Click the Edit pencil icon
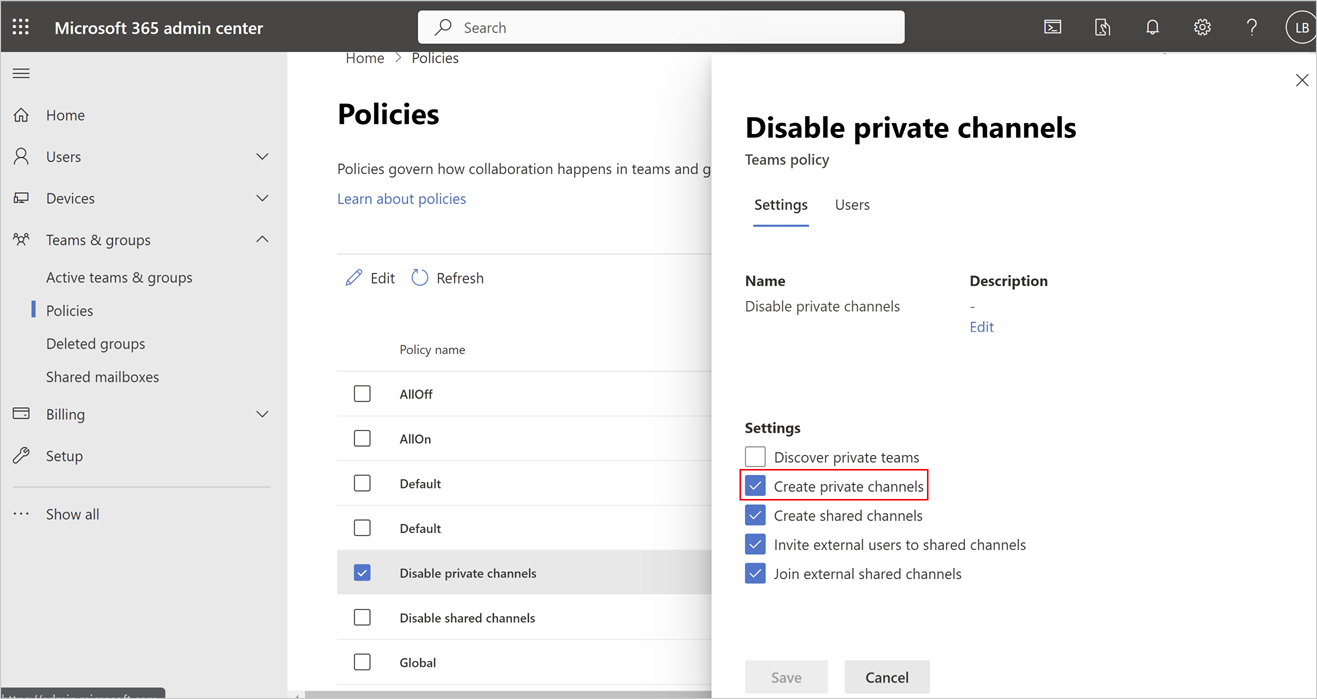The height and width of the screenshot is (699, 1317). 354,277
